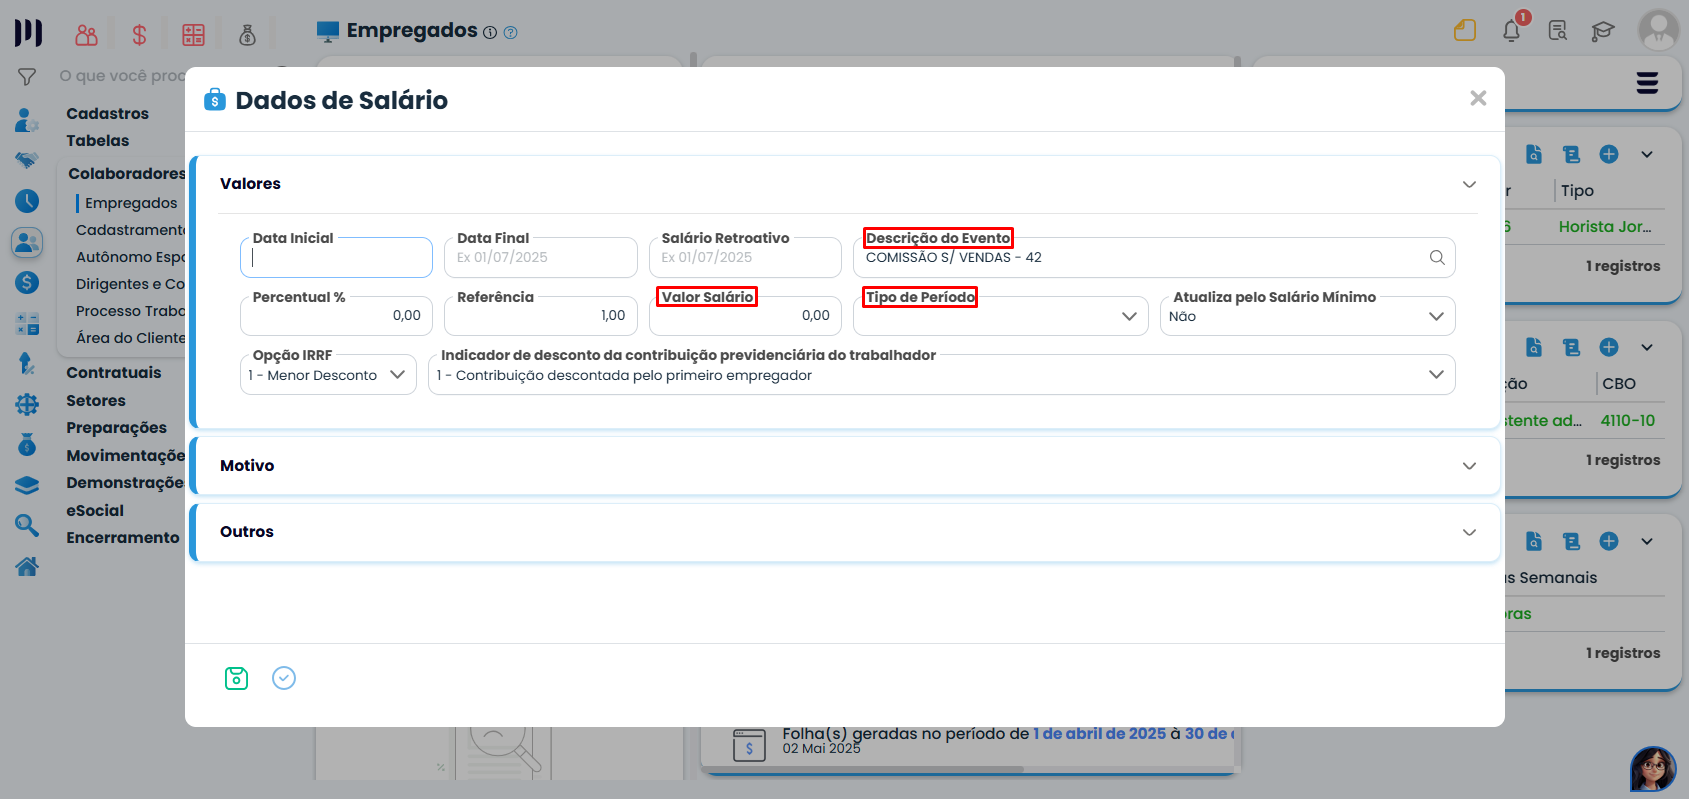Click the Referência field
The image size is (1689, 799).
click(541, 316)
